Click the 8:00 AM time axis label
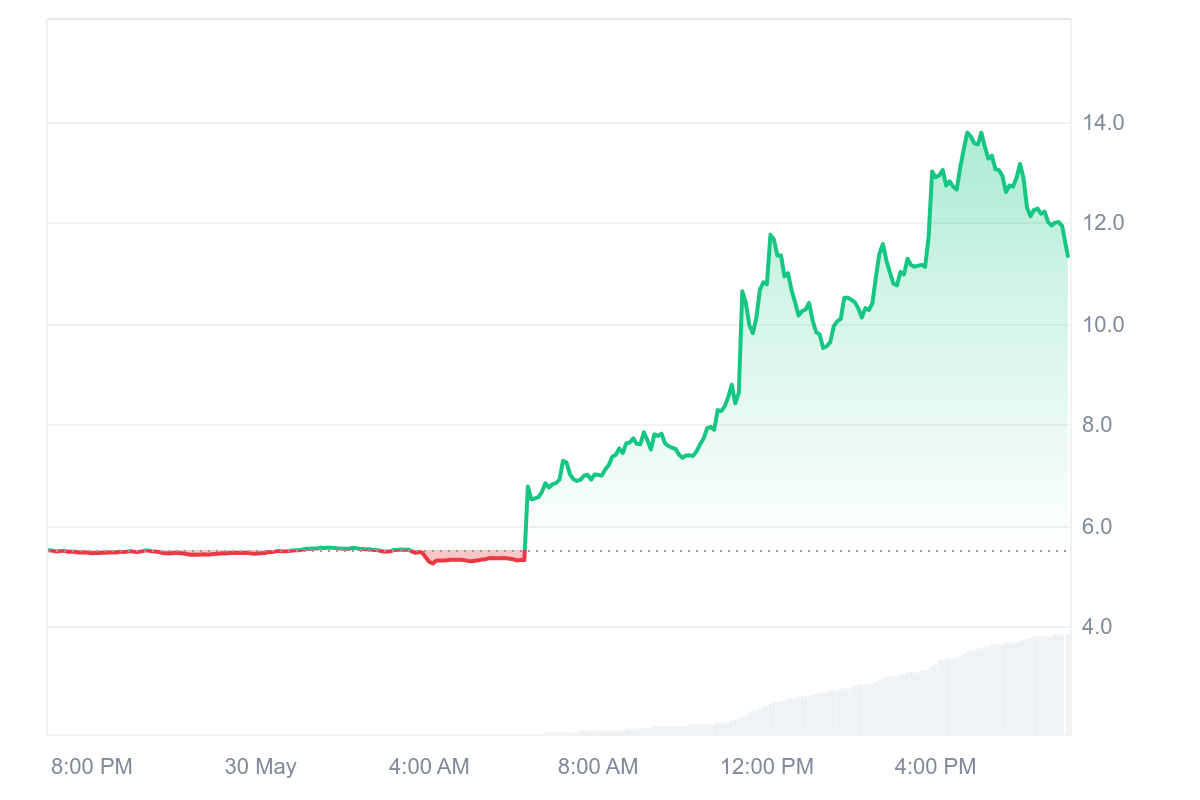Viewport: 1200px width, 800px height. (x=598, y=767)
